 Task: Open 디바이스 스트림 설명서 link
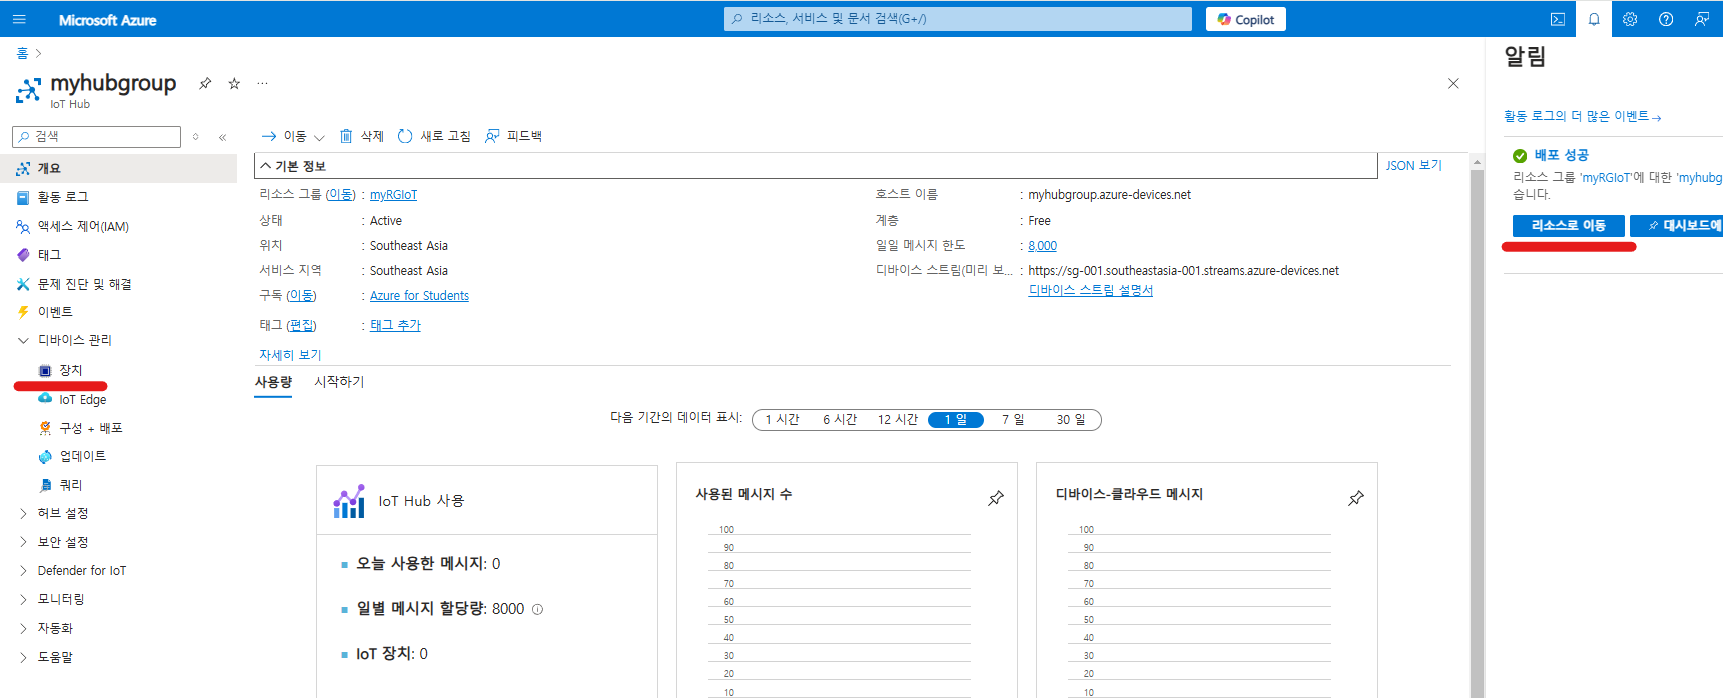pos(1090,290)
